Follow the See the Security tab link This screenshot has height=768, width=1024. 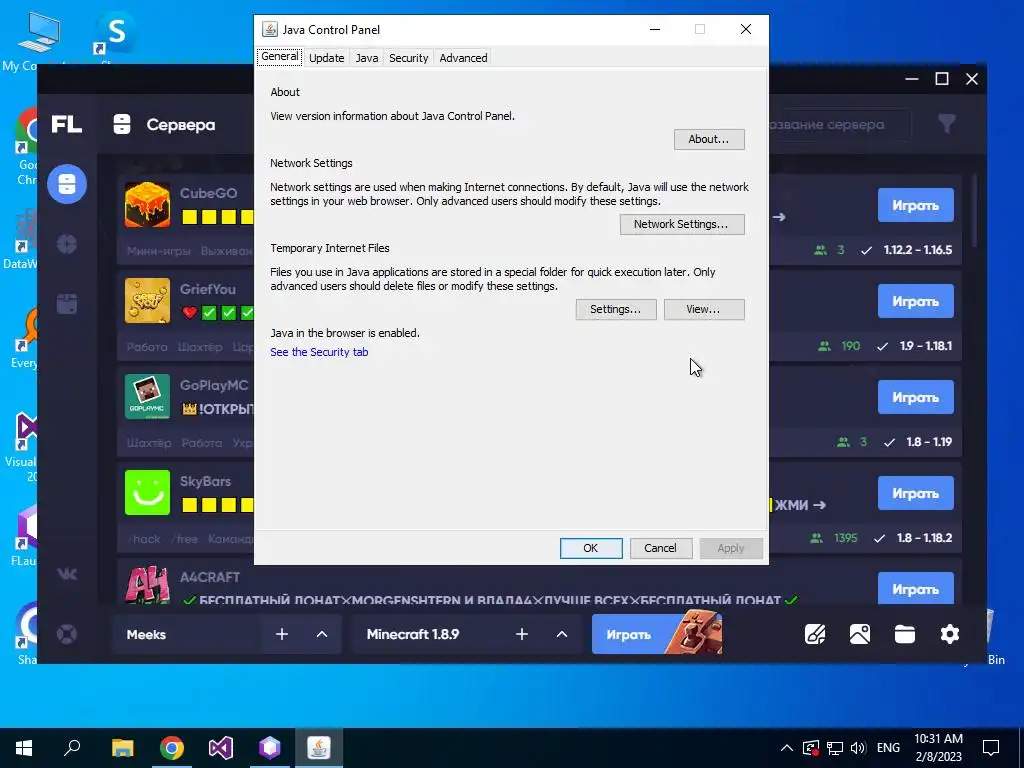pos(319,352)
